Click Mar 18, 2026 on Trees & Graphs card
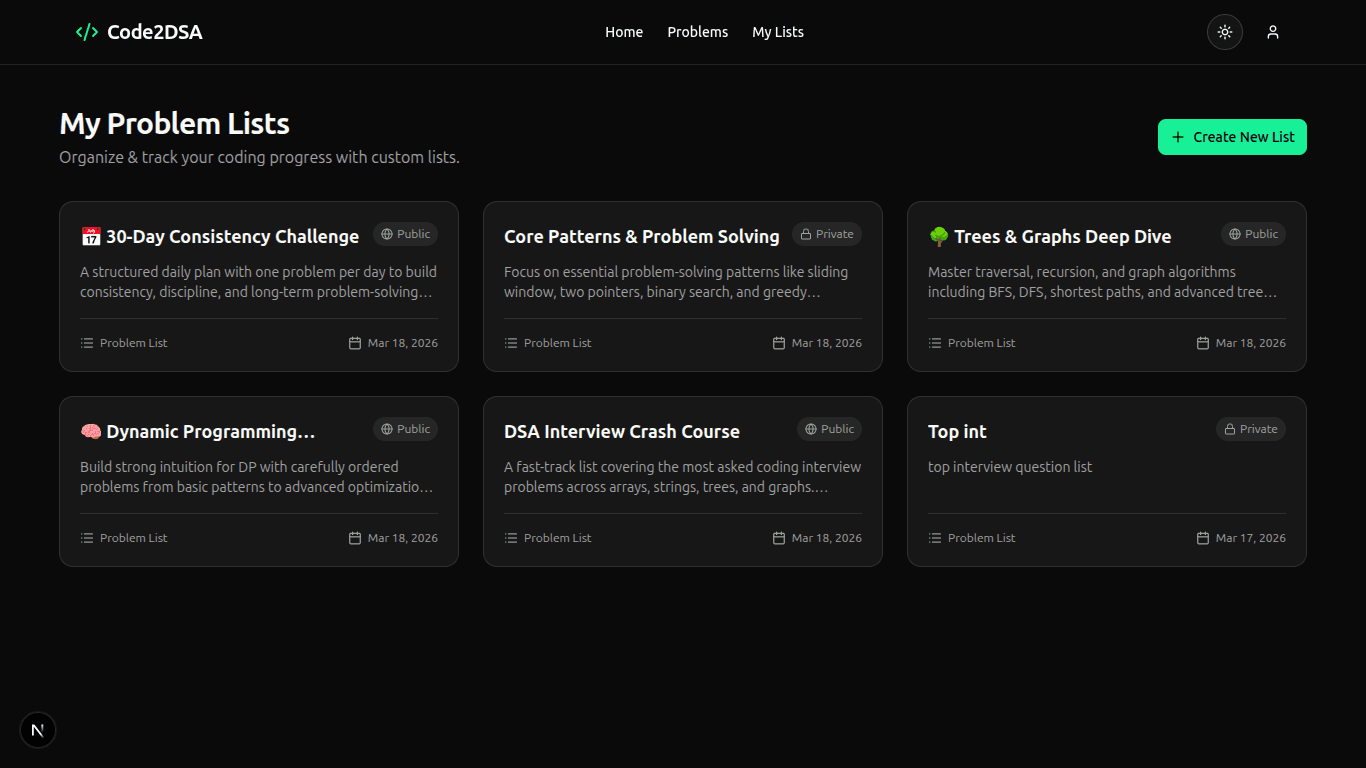This screenshot has height=768, width=1366. pos(1251,343)
